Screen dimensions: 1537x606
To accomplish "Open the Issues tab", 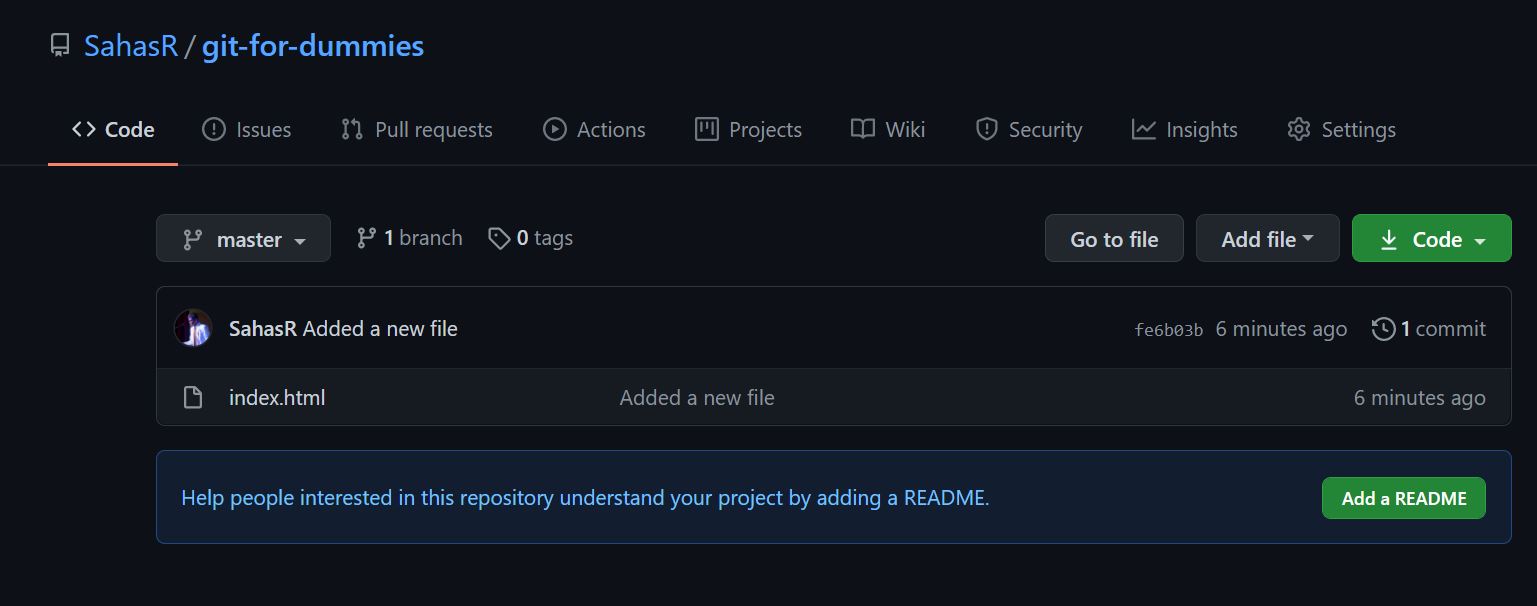I will pos(247,130).
